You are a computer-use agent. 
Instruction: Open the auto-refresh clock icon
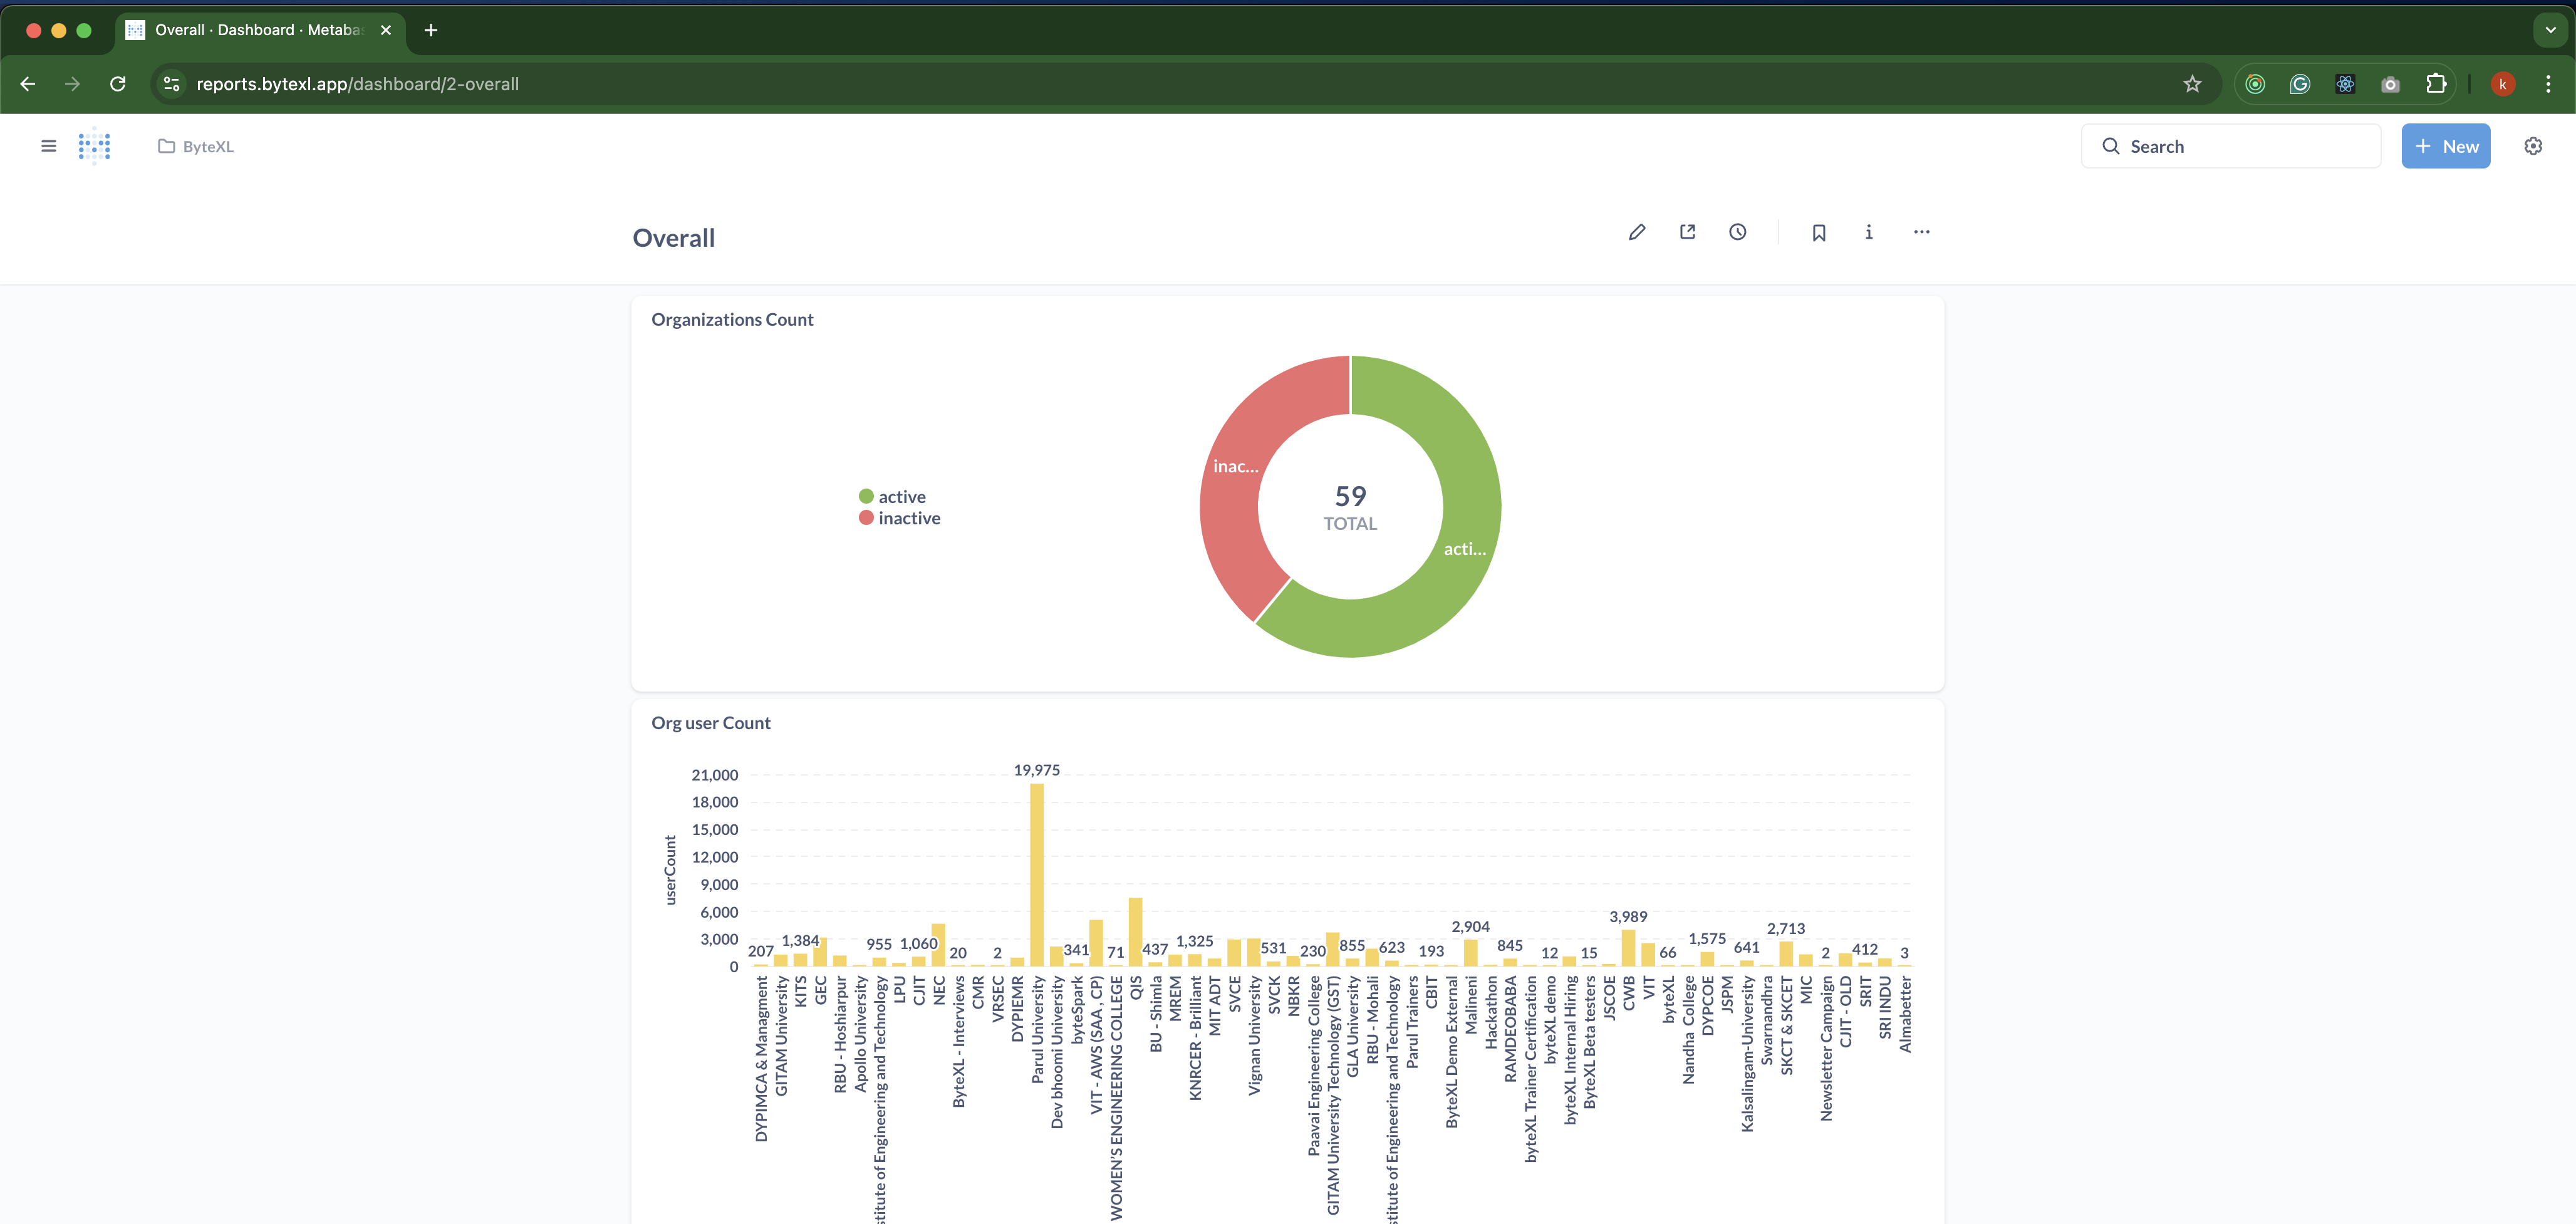coord(1738,232)
